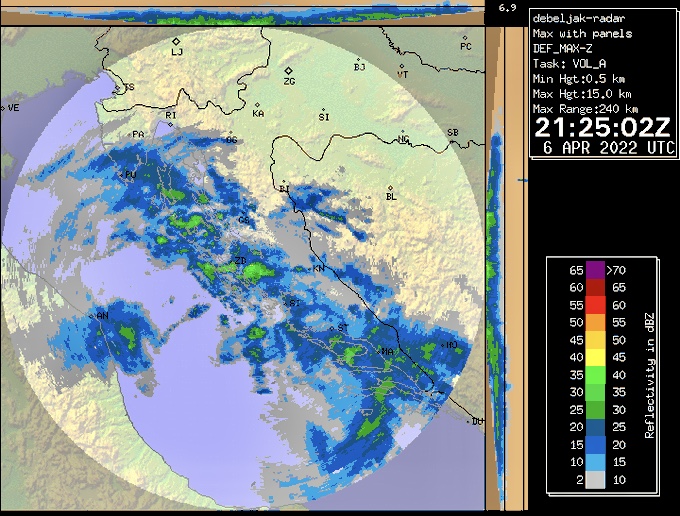
Task: Select the PC city label
Action: tap(466, 46)
